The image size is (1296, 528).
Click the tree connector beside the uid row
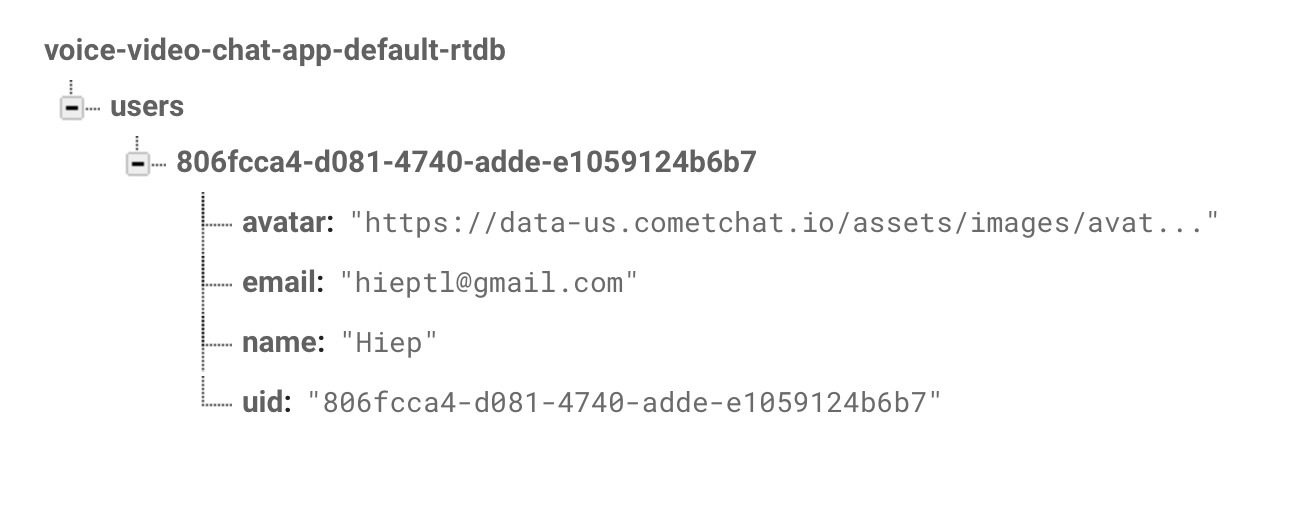coord(218,404)
